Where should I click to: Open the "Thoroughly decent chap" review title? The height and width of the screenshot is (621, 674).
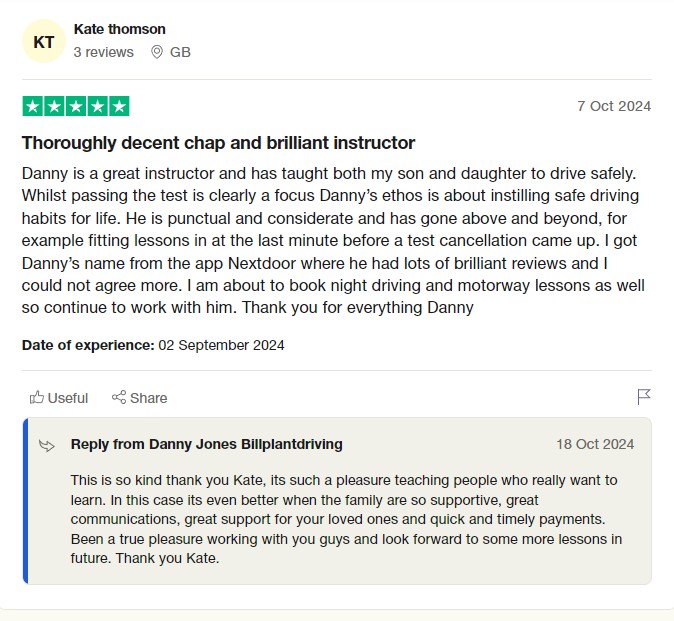[x=218, y=143]
